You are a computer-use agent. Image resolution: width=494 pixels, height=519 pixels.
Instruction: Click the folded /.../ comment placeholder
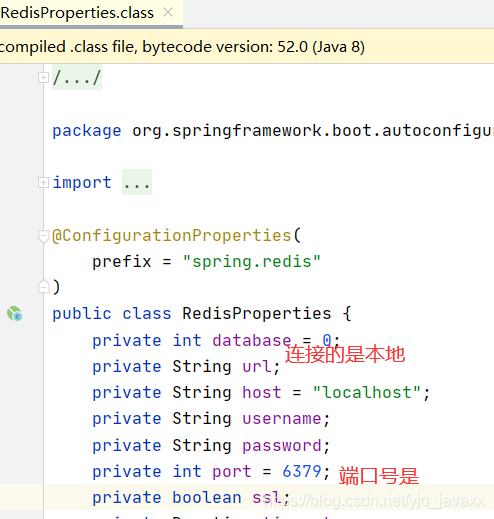click(x=77, y=78)
